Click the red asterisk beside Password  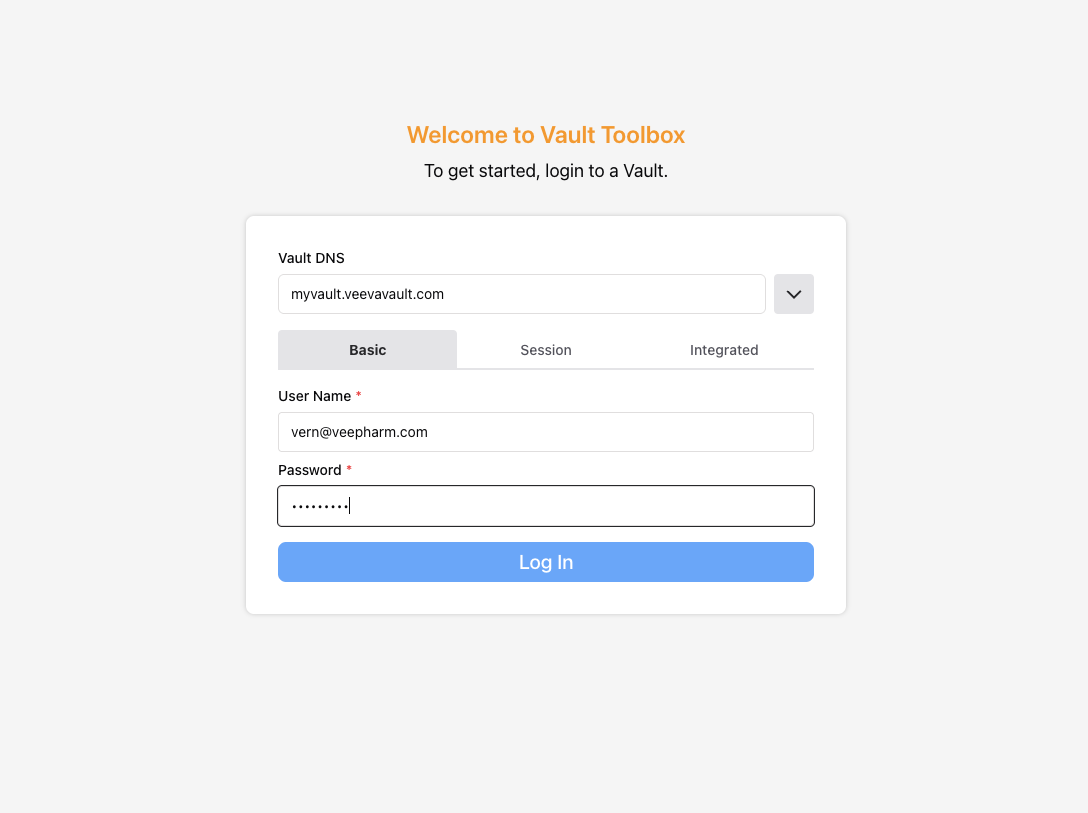tap(349, 470)
